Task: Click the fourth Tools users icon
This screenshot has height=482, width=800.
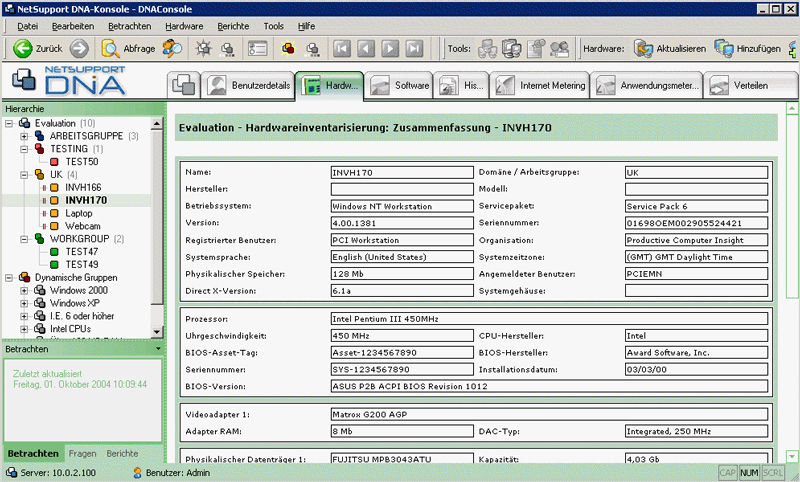Action: point(560,48)
